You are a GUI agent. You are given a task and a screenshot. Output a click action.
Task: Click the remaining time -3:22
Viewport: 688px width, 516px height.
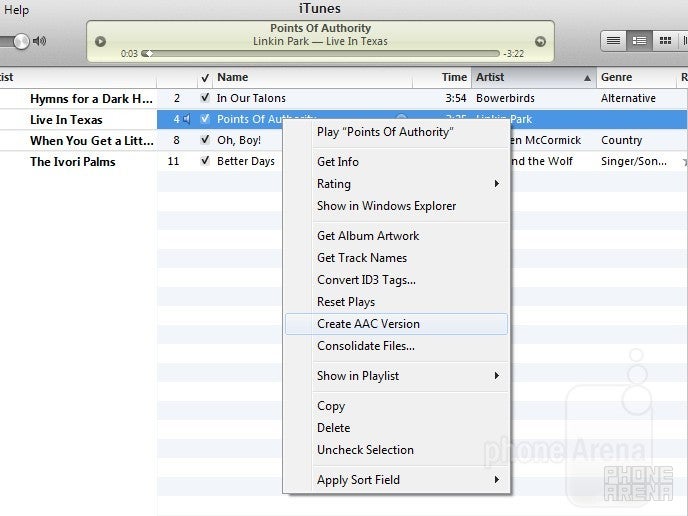point(514,54)
